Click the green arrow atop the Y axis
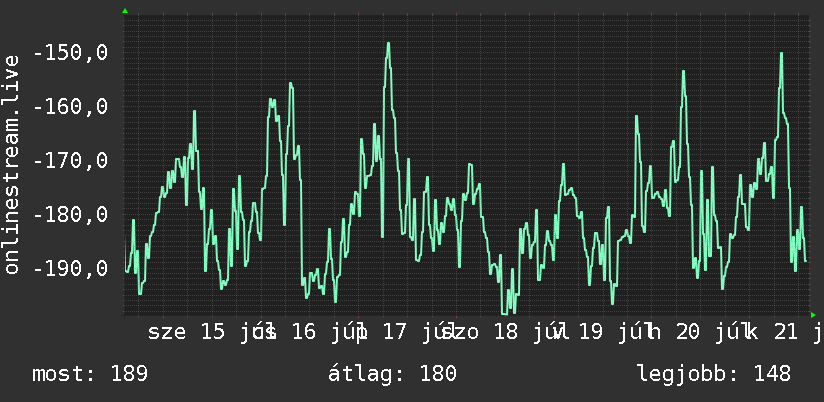 (125, 11)
